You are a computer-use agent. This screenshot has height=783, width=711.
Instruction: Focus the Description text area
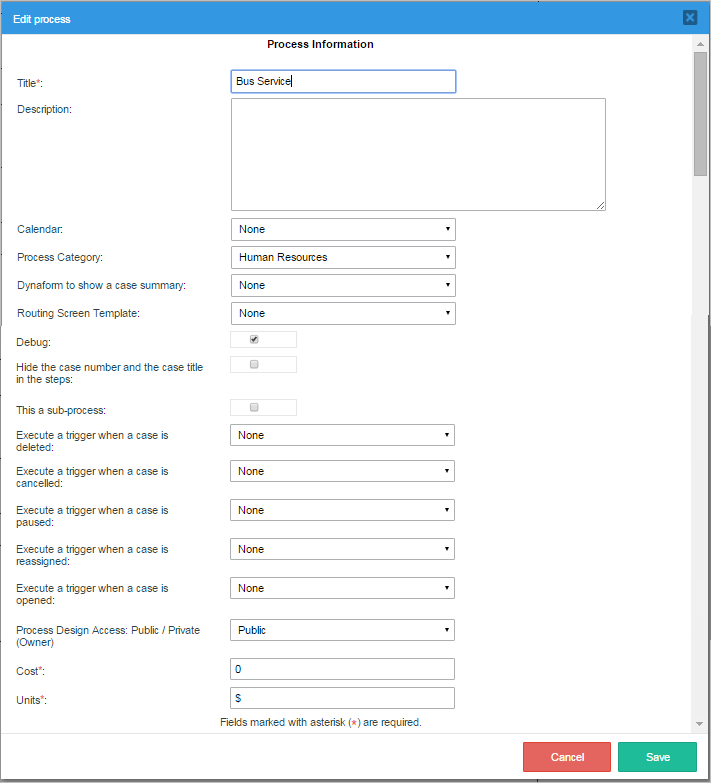pos(418,154)
